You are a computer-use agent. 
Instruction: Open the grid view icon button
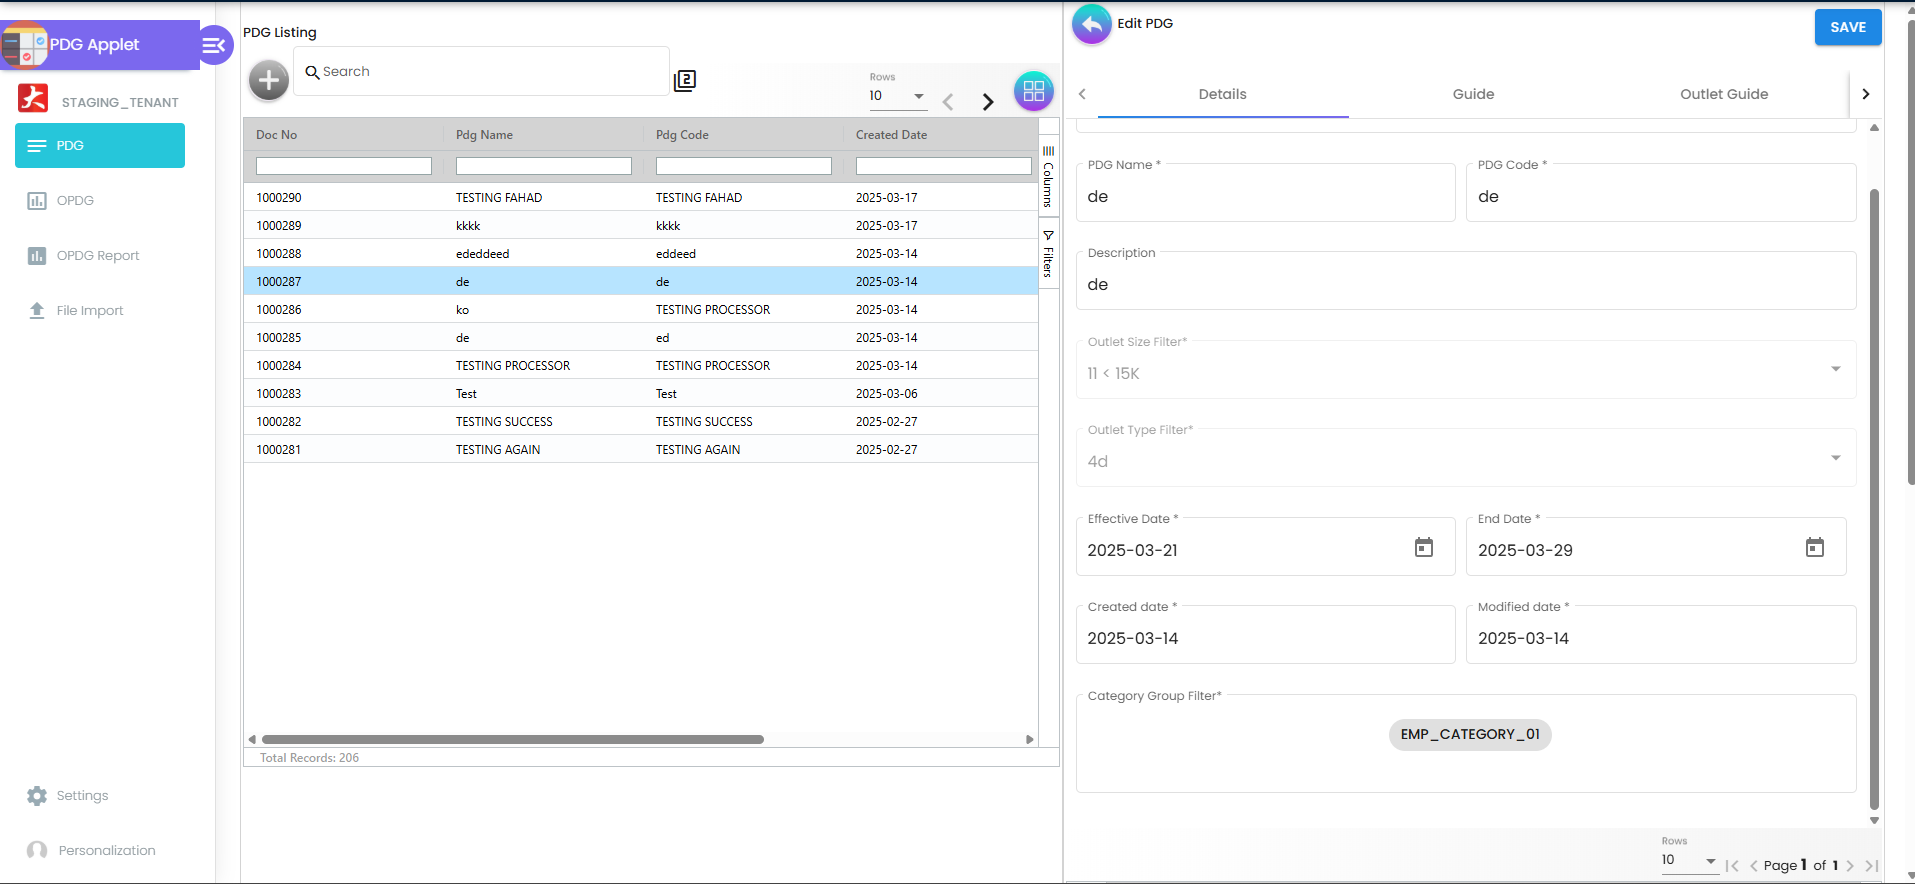click(1033, 91)
